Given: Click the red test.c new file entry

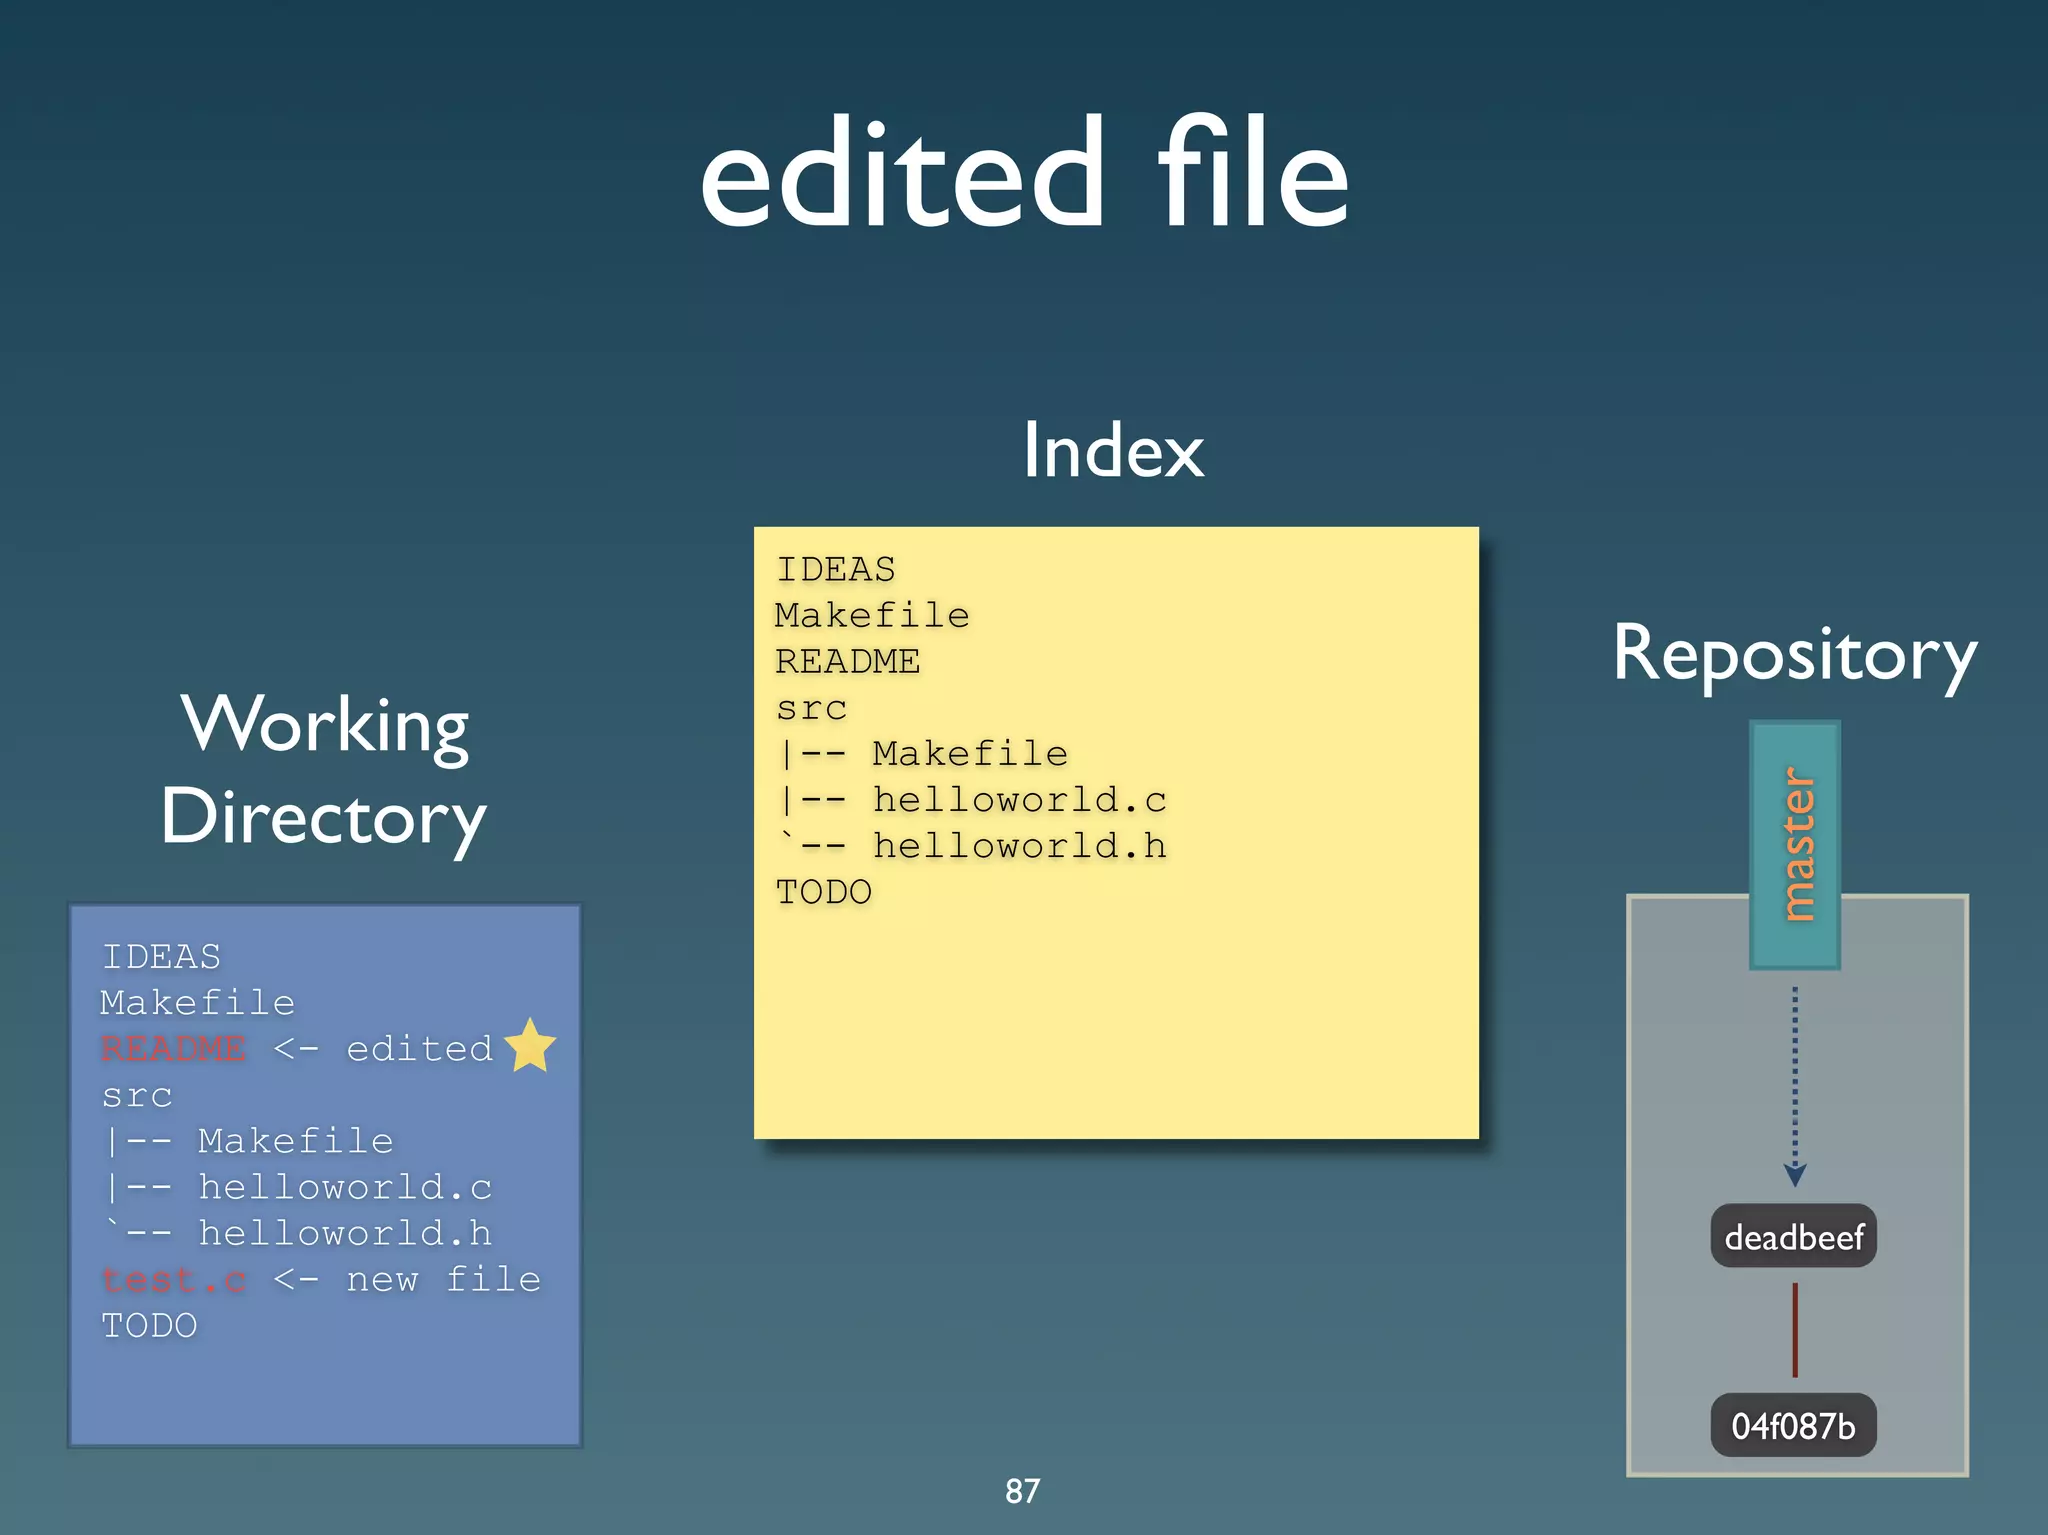Looking at the screenshot, I should coord(174,1280).
